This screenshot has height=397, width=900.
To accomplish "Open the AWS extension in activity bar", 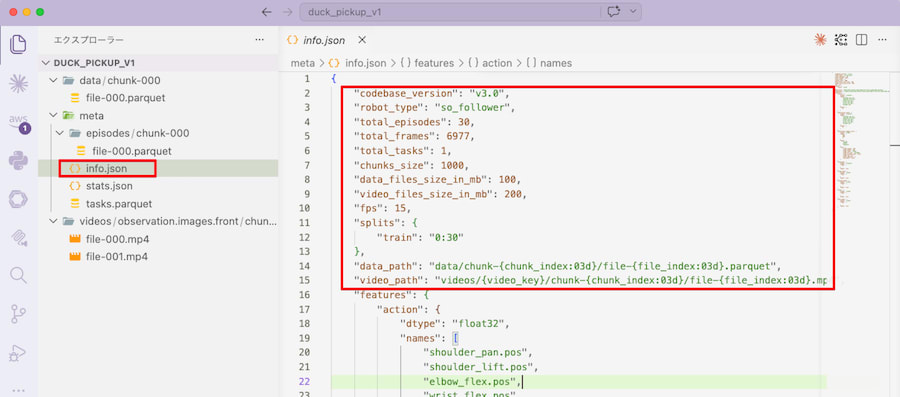I will tap(18, 123).
